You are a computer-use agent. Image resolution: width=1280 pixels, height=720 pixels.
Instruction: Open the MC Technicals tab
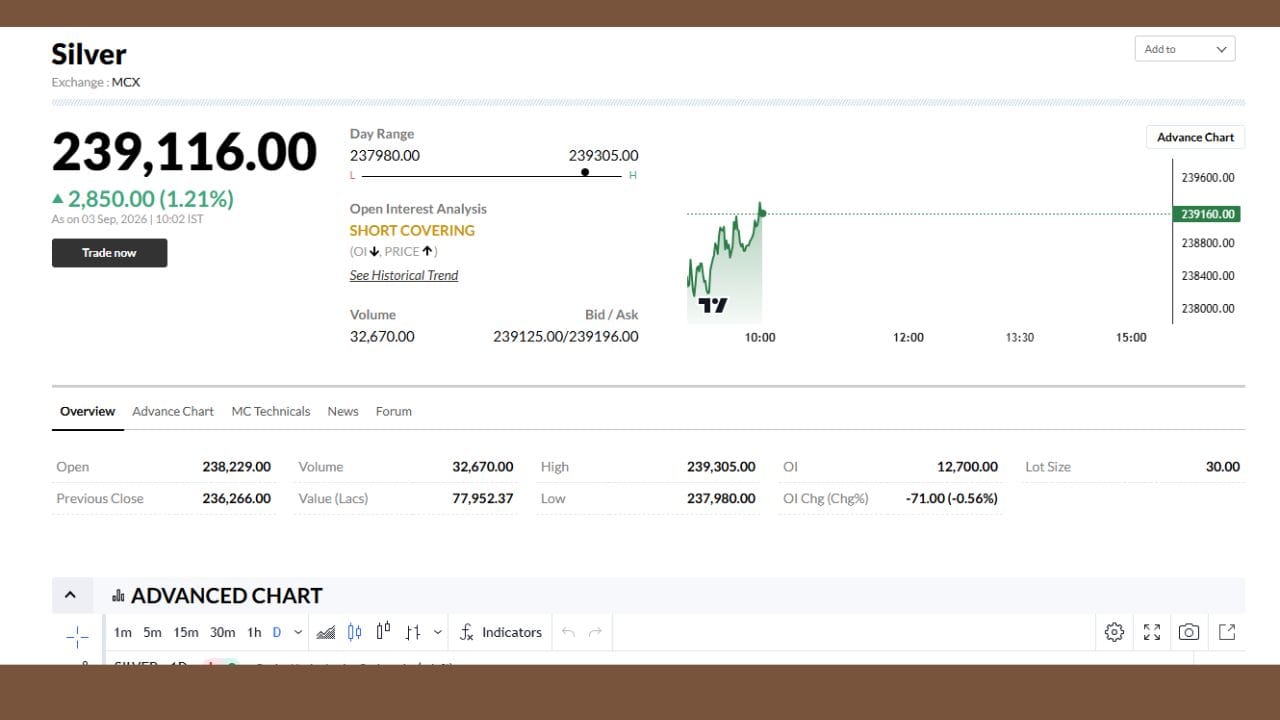(271, 411)
